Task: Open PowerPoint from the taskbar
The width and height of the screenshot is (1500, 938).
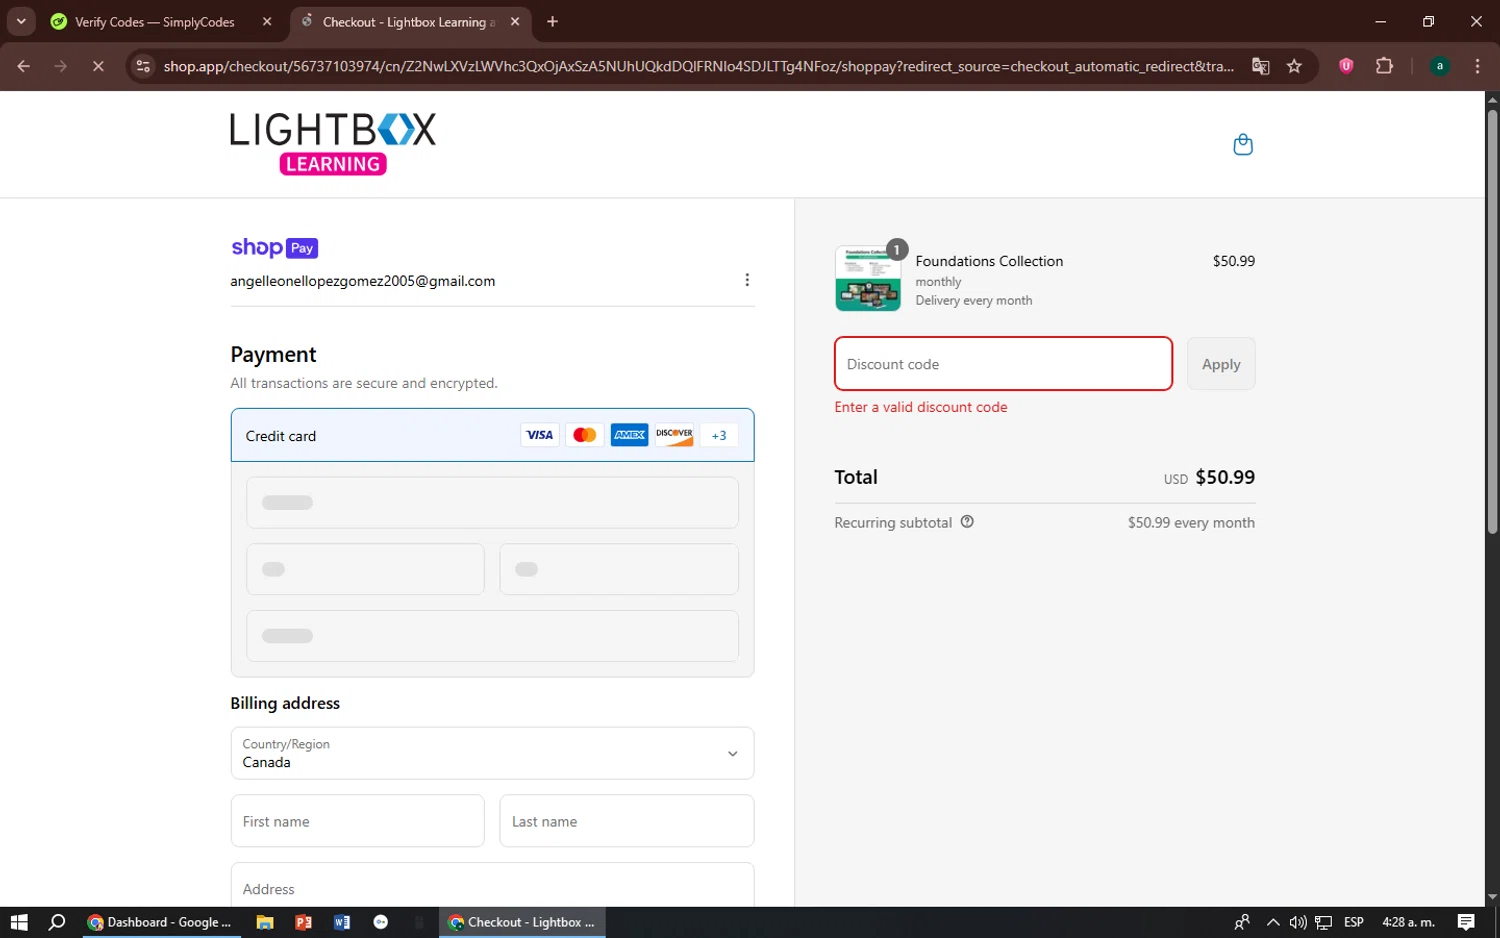Action: (304, 922)
